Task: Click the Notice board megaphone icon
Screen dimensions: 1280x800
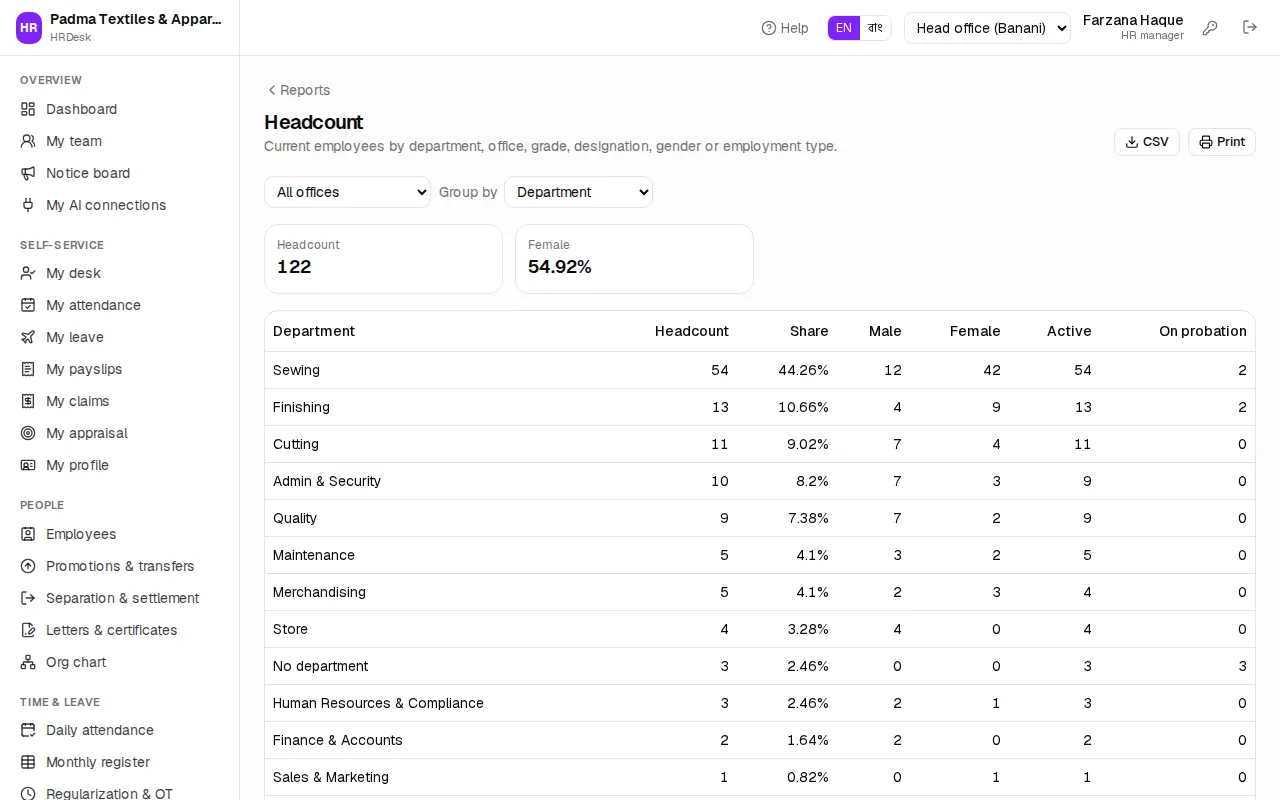Action: click(28, 173)
